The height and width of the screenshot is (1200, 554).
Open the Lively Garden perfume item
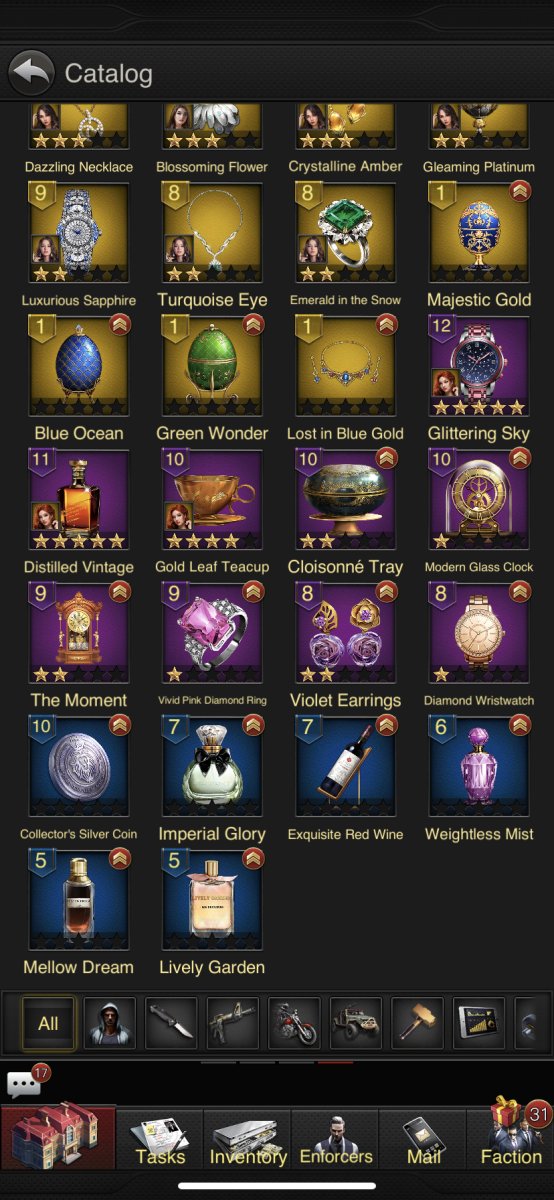click(x=212, y=899)
